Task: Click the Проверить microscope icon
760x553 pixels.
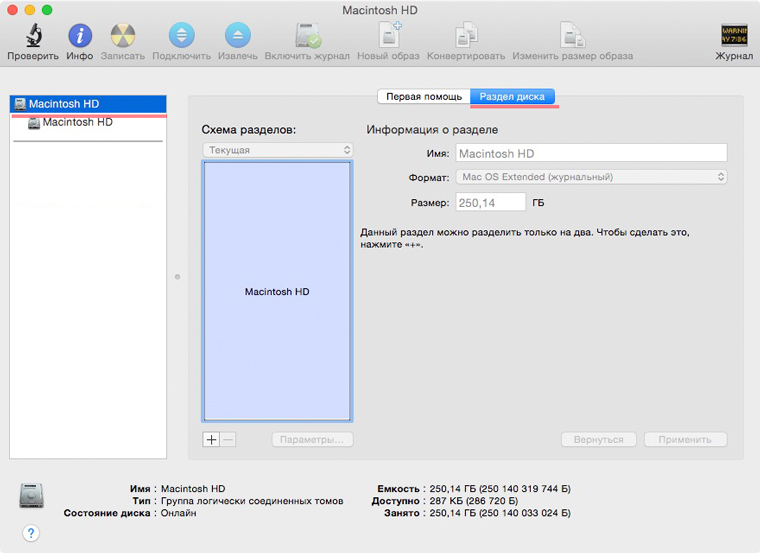Action: (x=33, y=36)
